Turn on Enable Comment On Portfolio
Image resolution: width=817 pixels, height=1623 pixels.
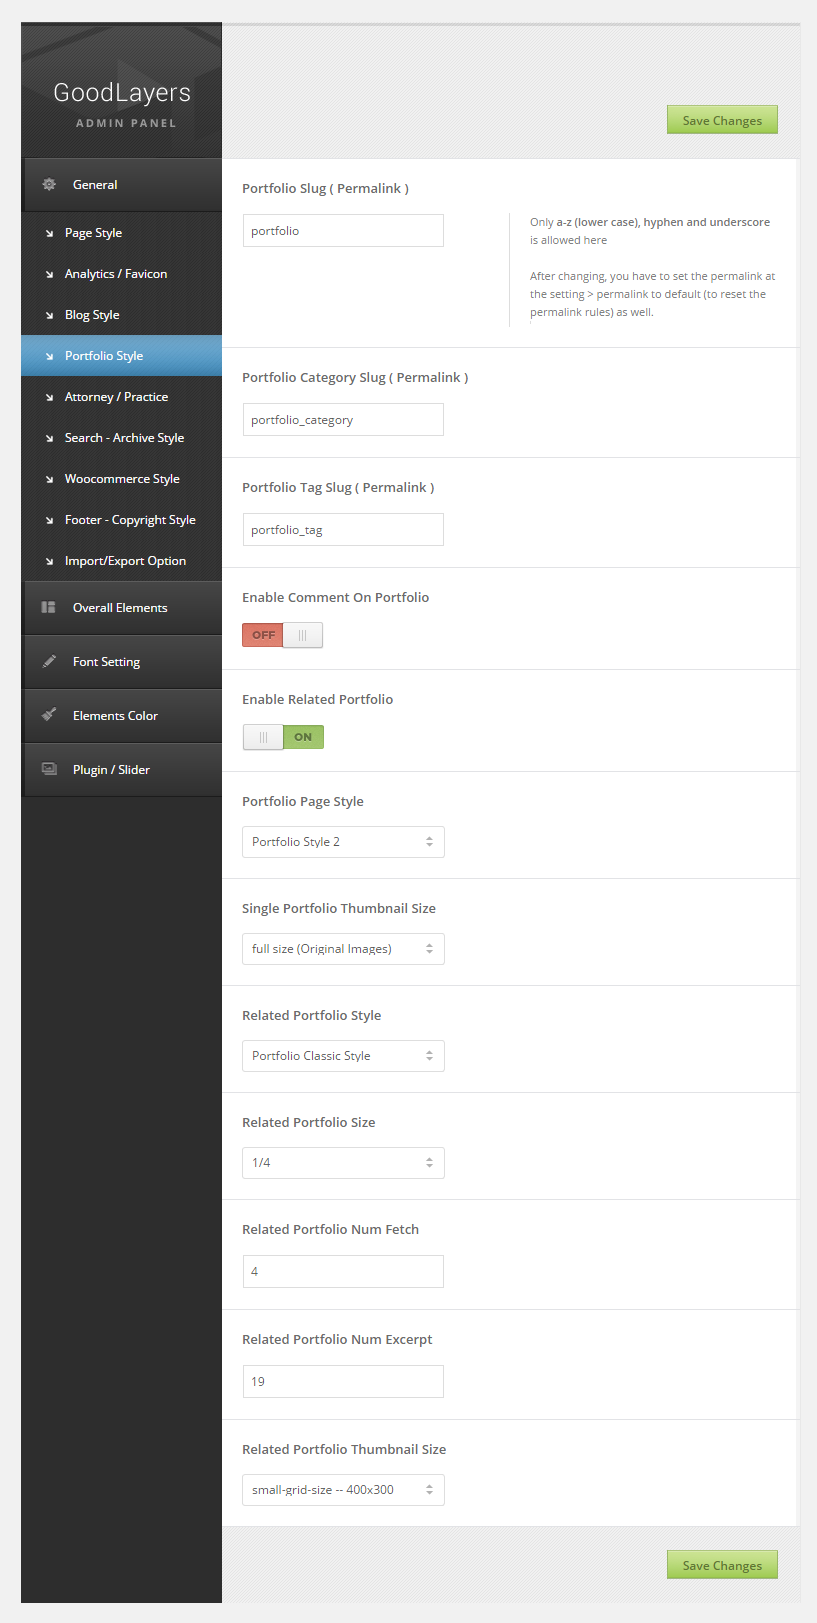point(283,635)
